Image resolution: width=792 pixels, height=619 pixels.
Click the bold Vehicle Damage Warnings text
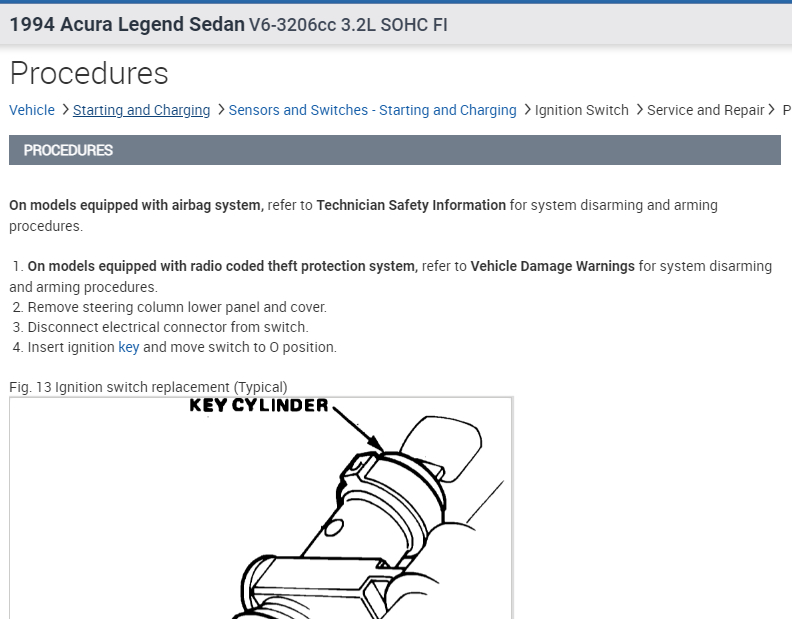coord(553,266)
